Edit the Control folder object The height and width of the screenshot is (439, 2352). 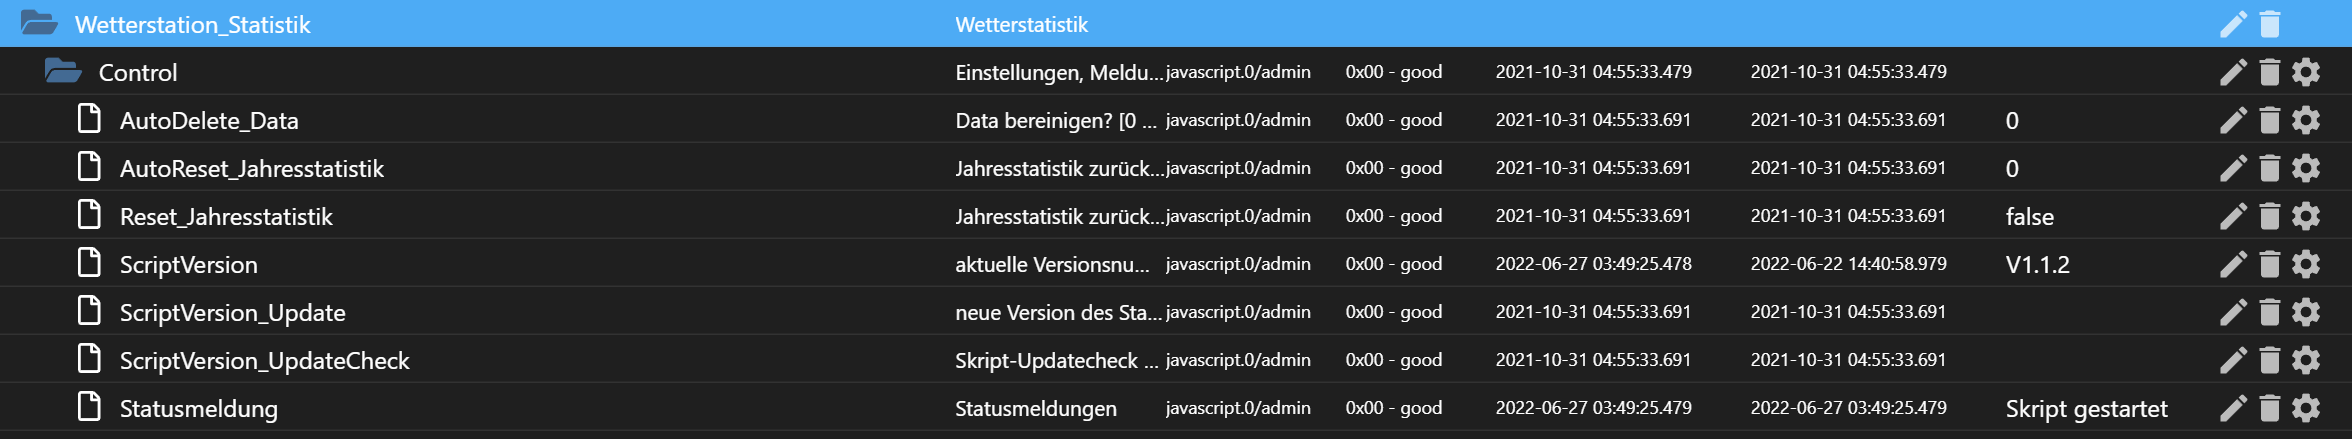(x=2233, y=72)
